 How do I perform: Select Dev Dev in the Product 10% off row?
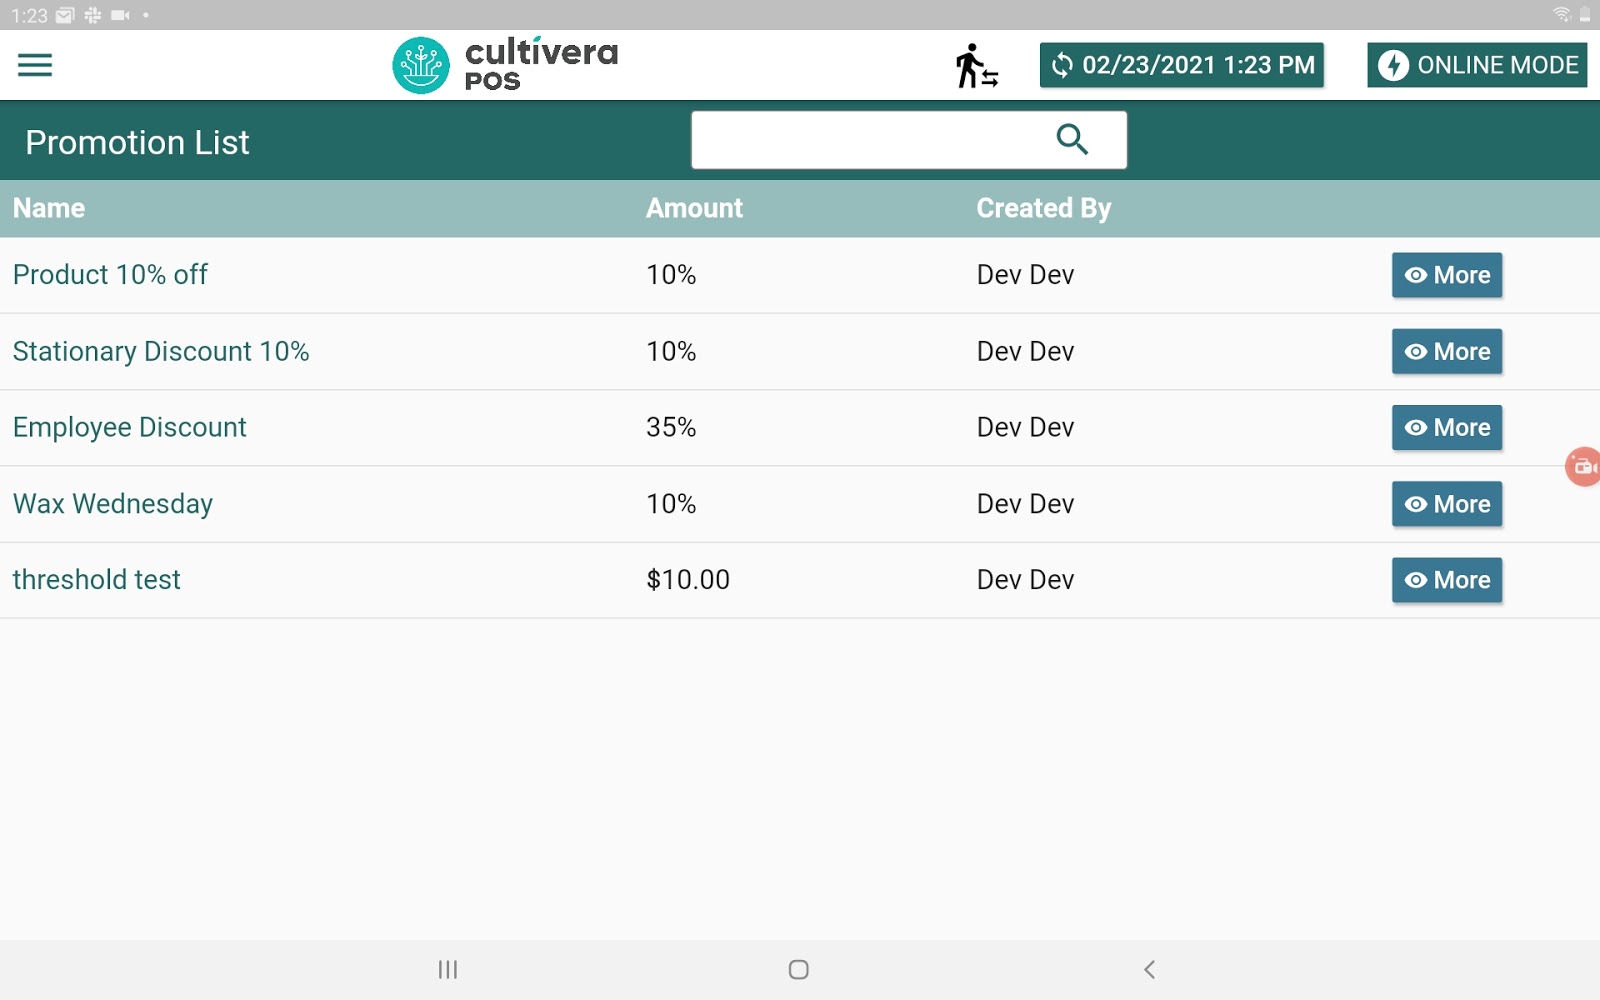(1025, 275)
